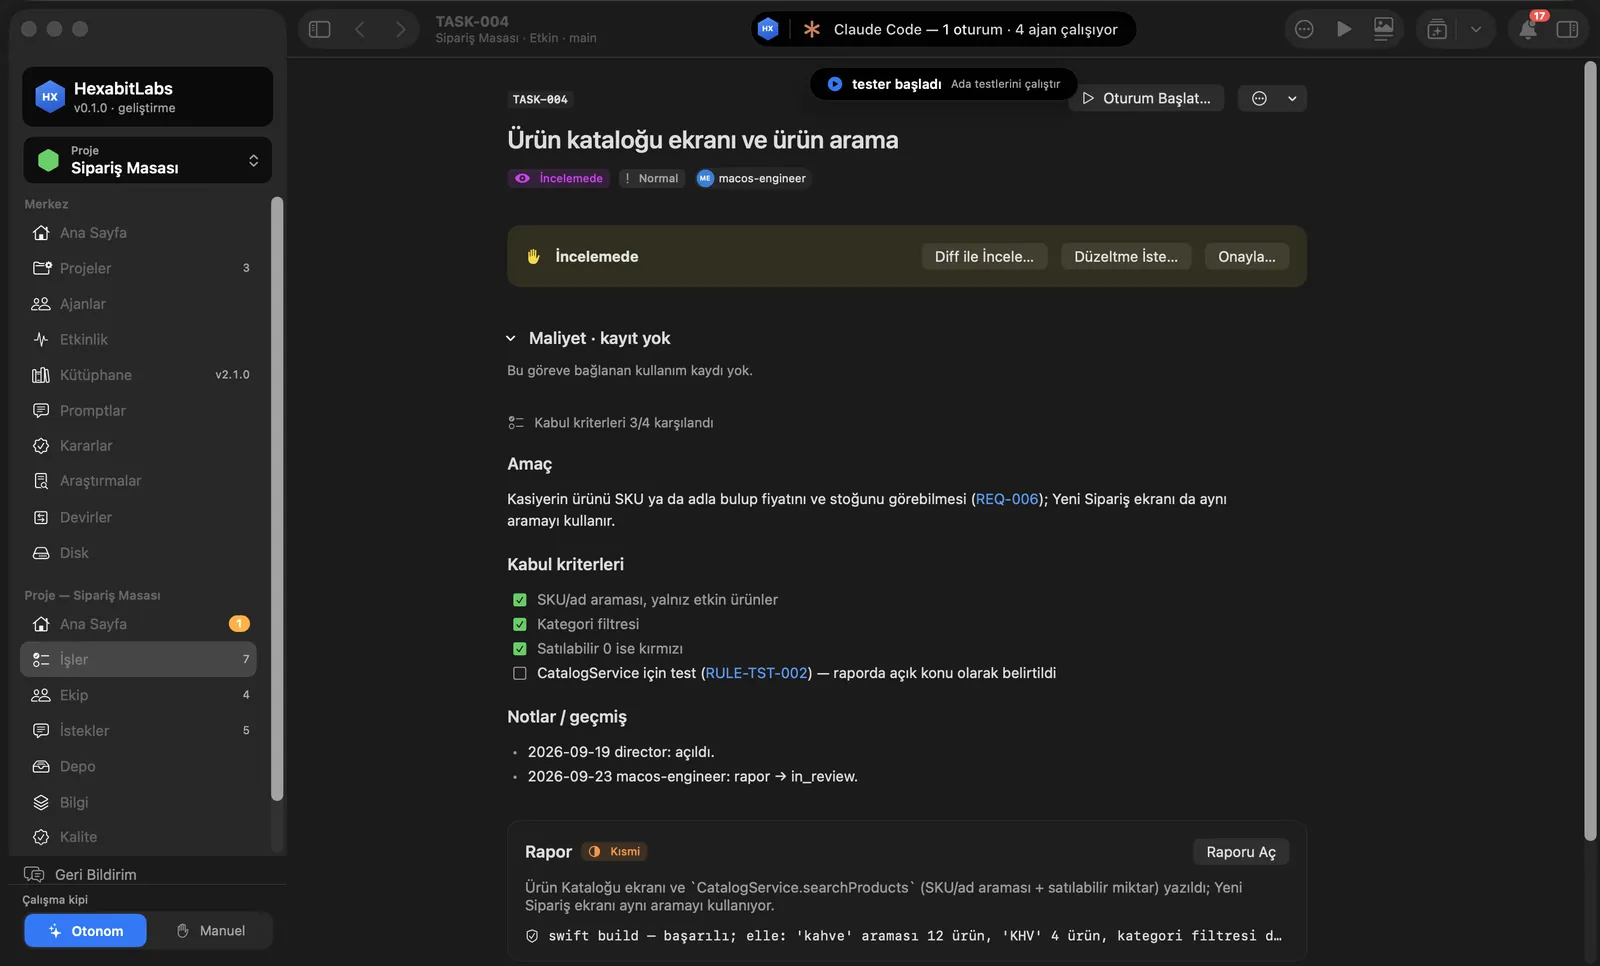The height and width of the screenshot is (966, 1600).
Task: Open the task more-options dropdown
Action: pos(1272,98)
